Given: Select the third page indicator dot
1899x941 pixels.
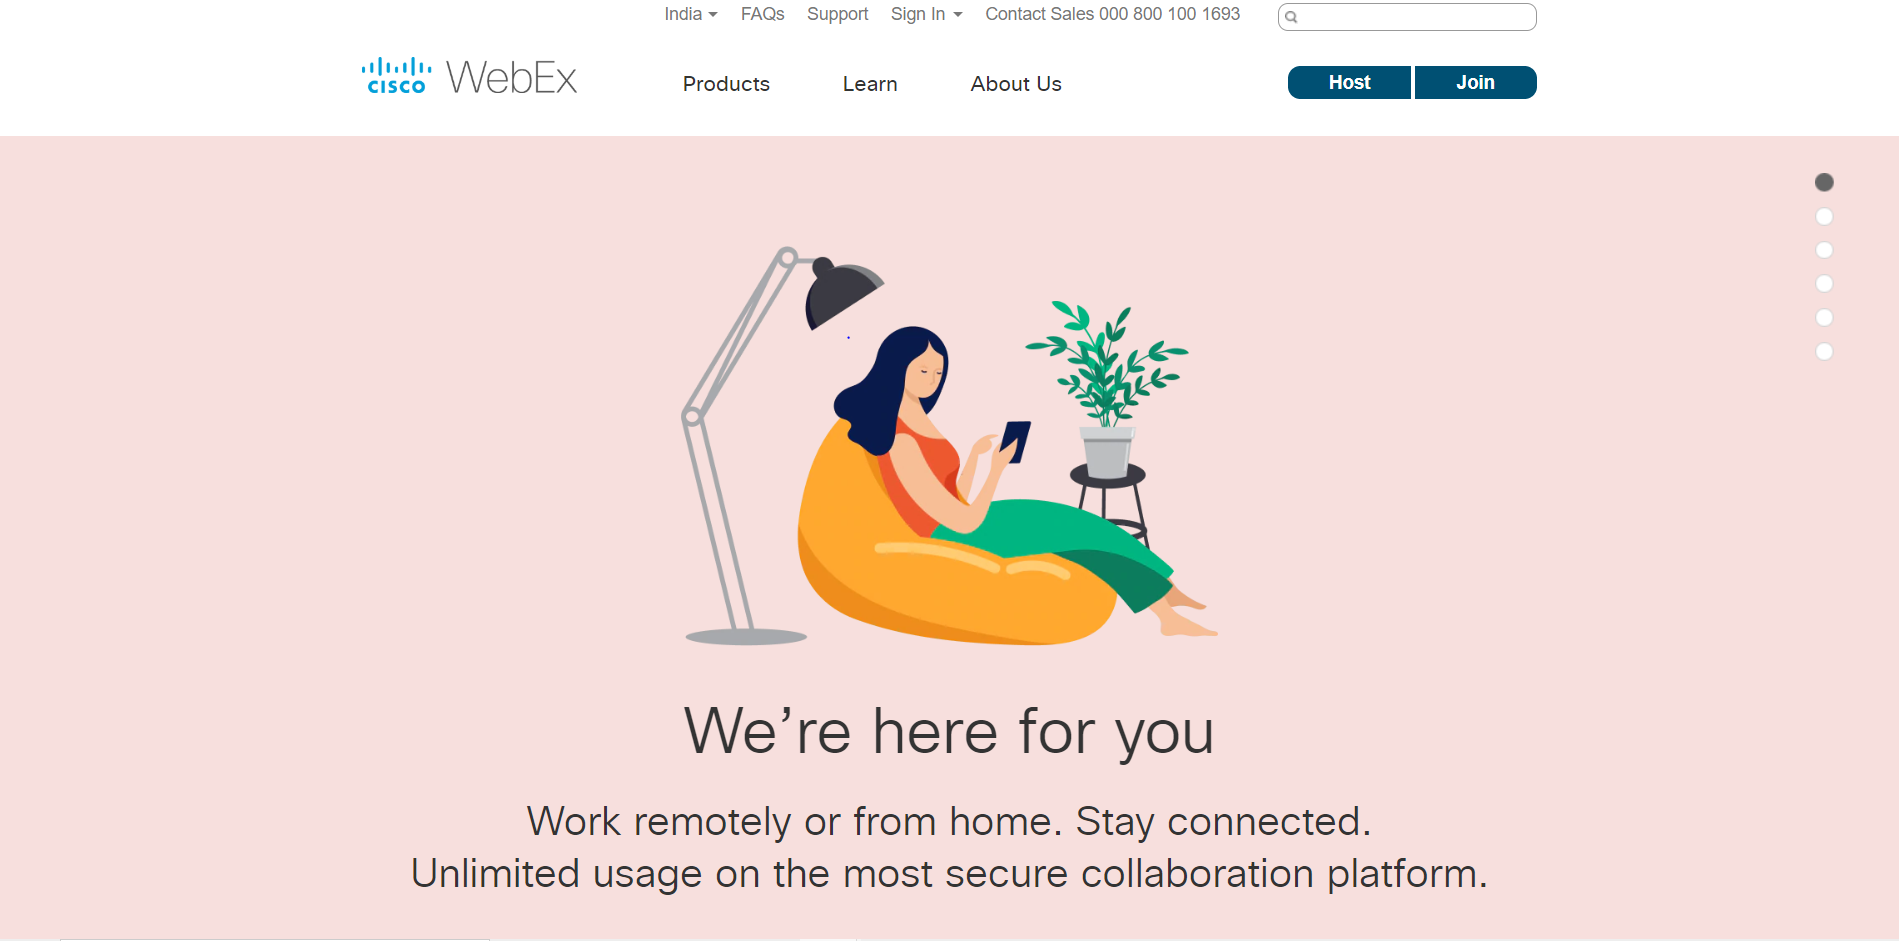Looking at the screenshot, I should pos(1824,250).
